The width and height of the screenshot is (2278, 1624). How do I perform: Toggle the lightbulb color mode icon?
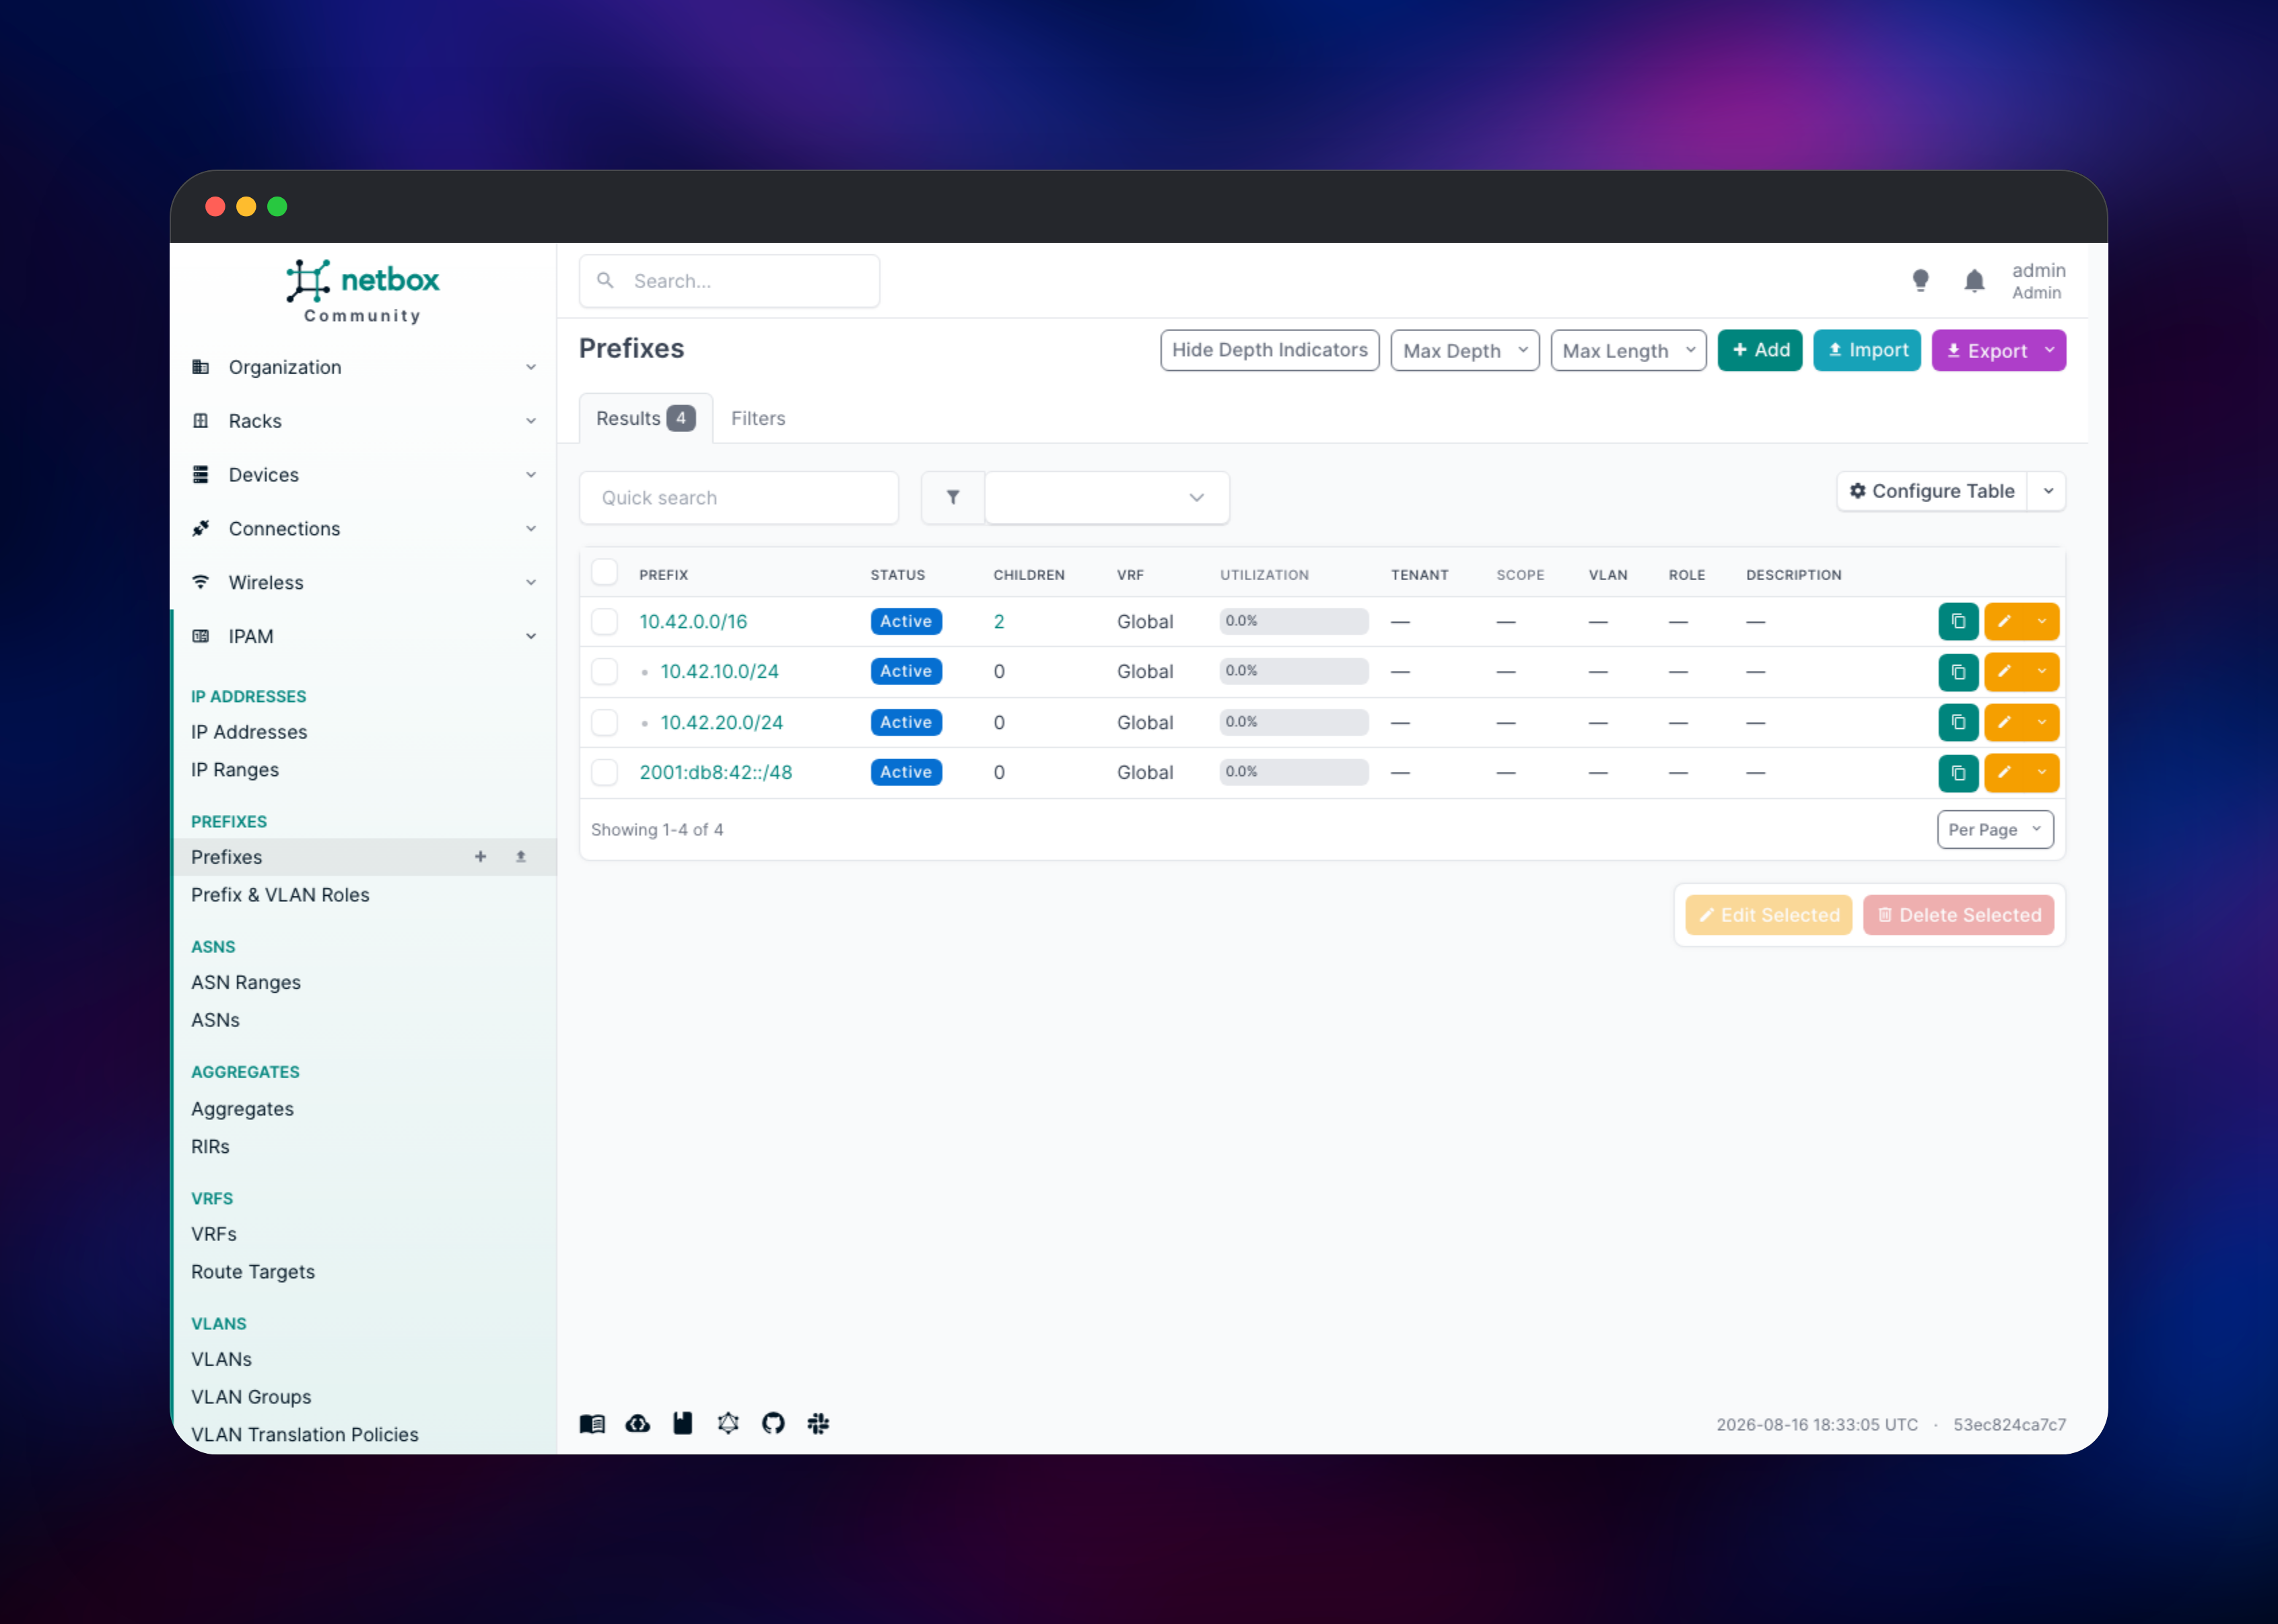click(x=1920, y=281)
